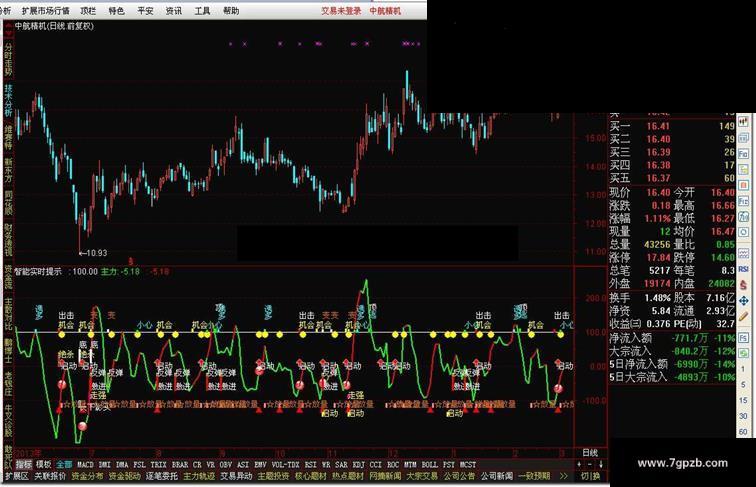The width and height of the screenshot is (756, 487).
Task: Select the OBV indicator
Action: pyautogui.click(x=226, y=465)
